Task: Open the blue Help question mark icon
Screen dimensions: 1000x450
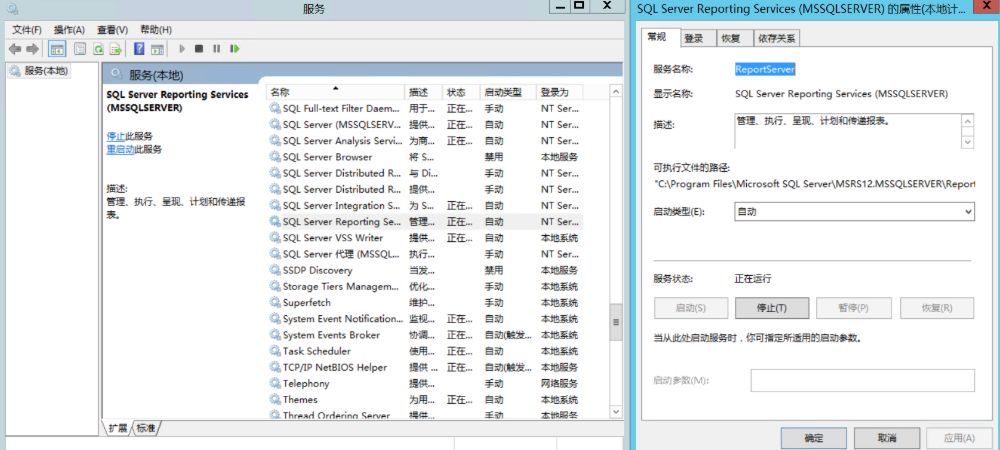Action: [x=139, y=49]
